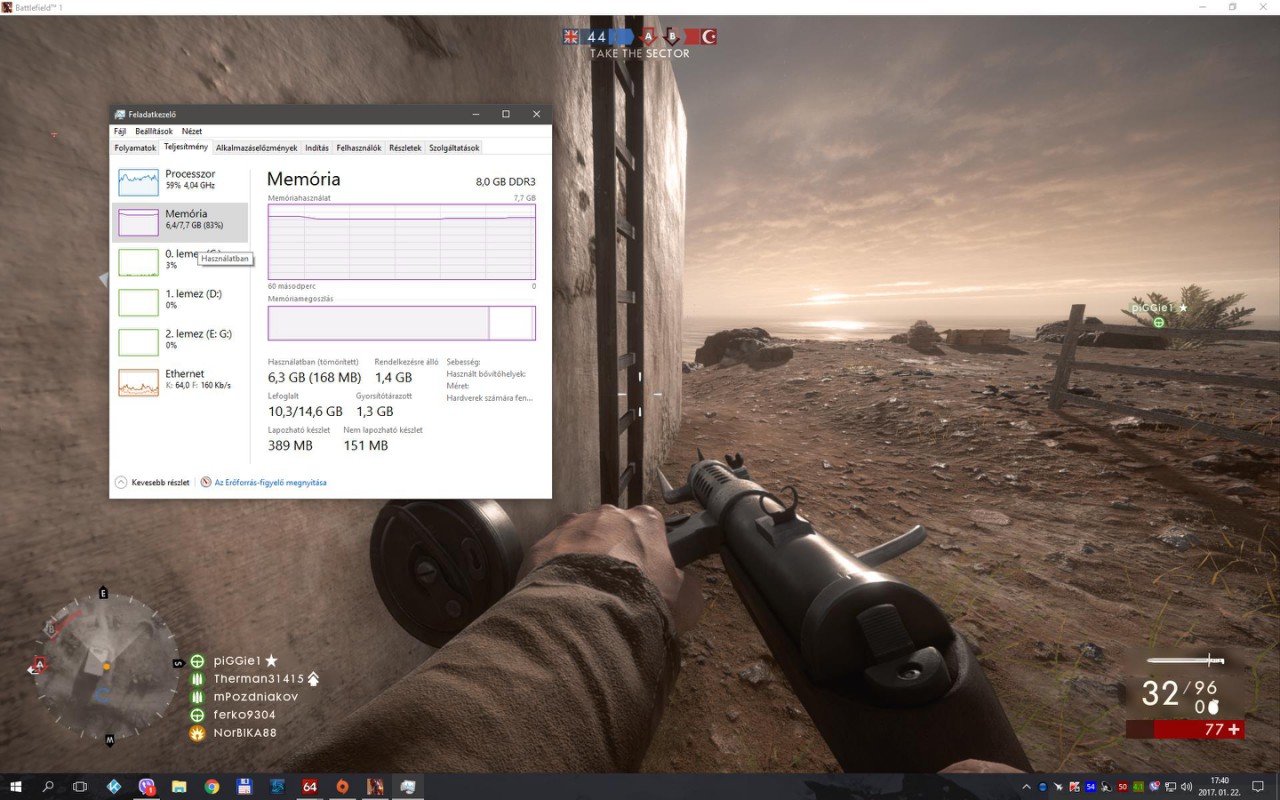1280x800 pixels.
Task: Click the objective A flag in the HUD
Action: tap(647, 36)
